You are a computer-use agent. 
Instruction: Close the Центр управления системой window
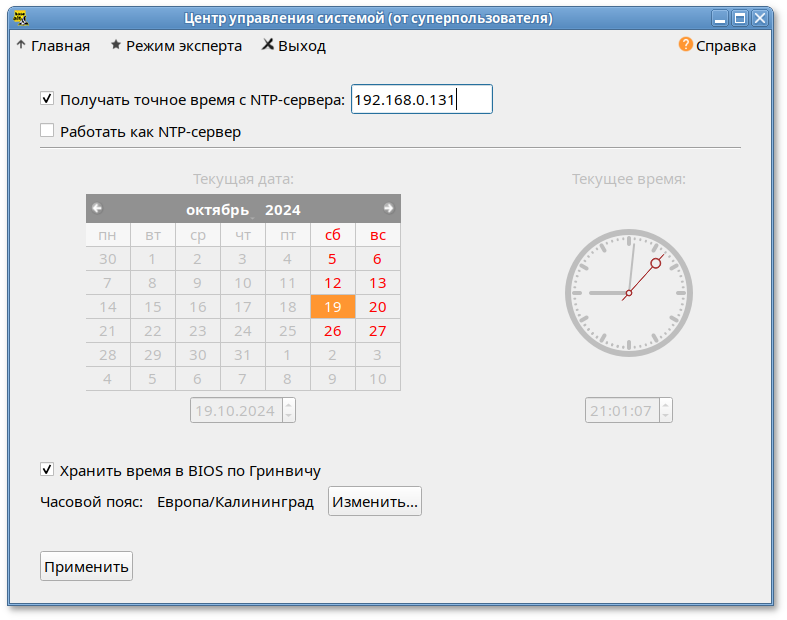pos(760,19)
